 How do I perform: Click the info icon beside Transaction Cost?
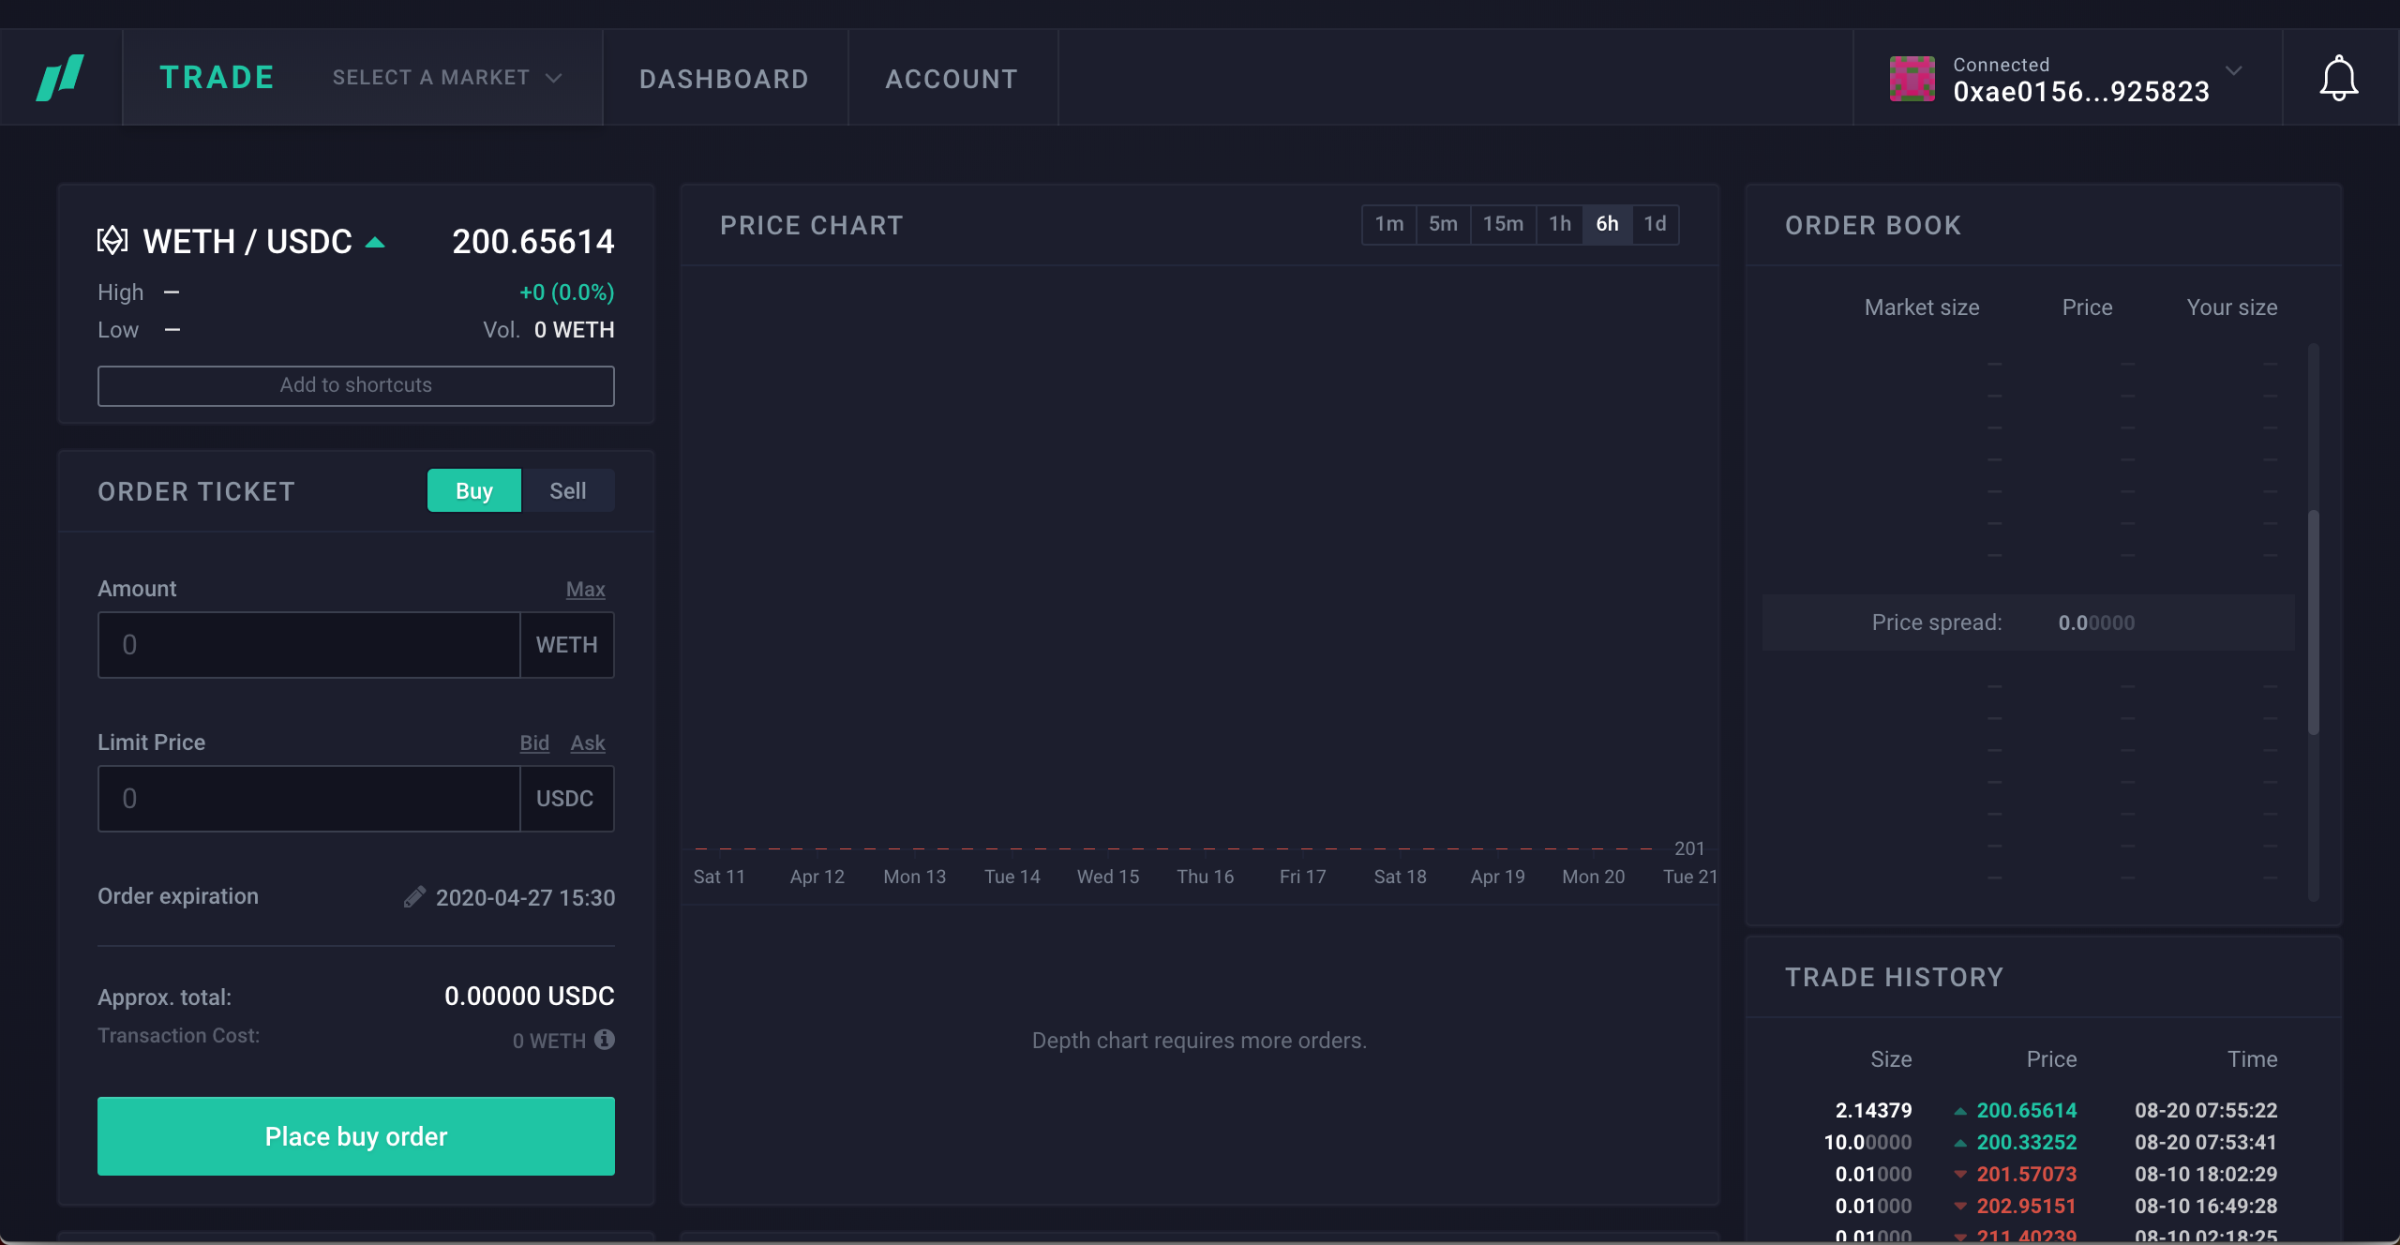604,1040
